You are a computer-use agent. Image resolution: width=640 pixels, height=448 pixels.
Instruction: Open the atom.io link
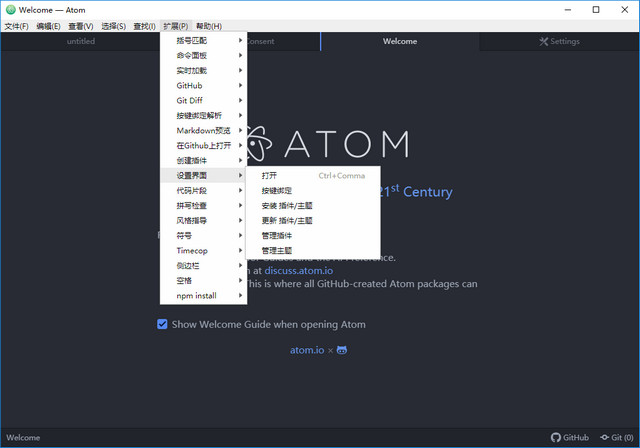[x=307, y=350]
